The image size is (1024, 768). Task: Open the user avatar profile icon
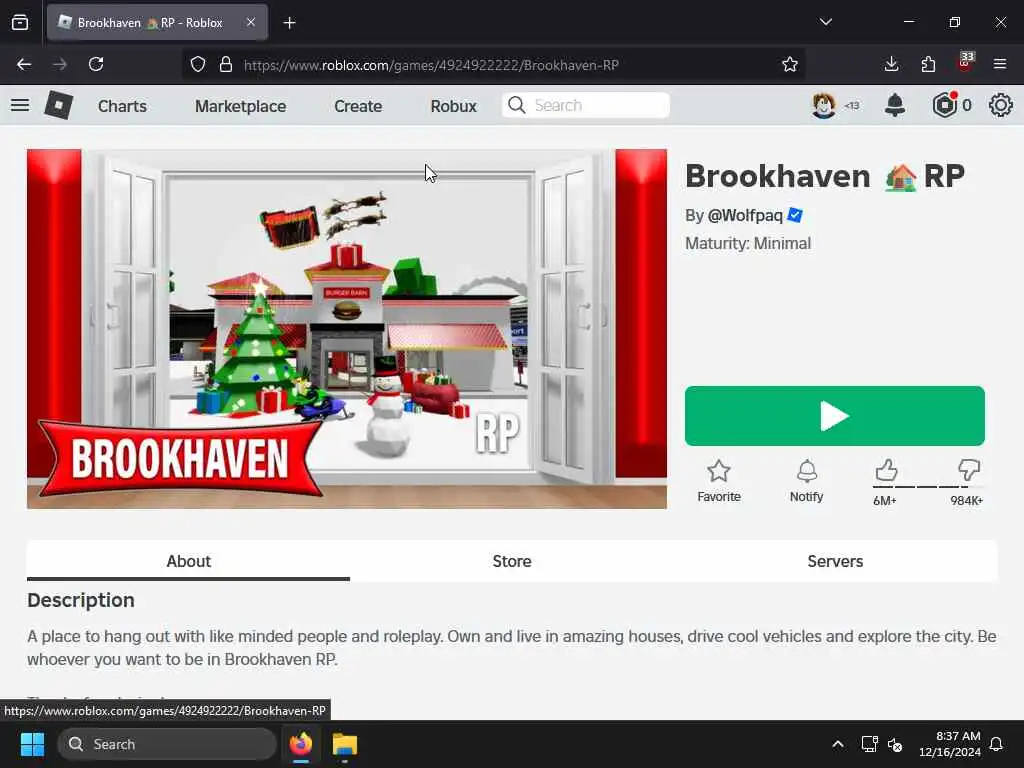pos(824,105)
